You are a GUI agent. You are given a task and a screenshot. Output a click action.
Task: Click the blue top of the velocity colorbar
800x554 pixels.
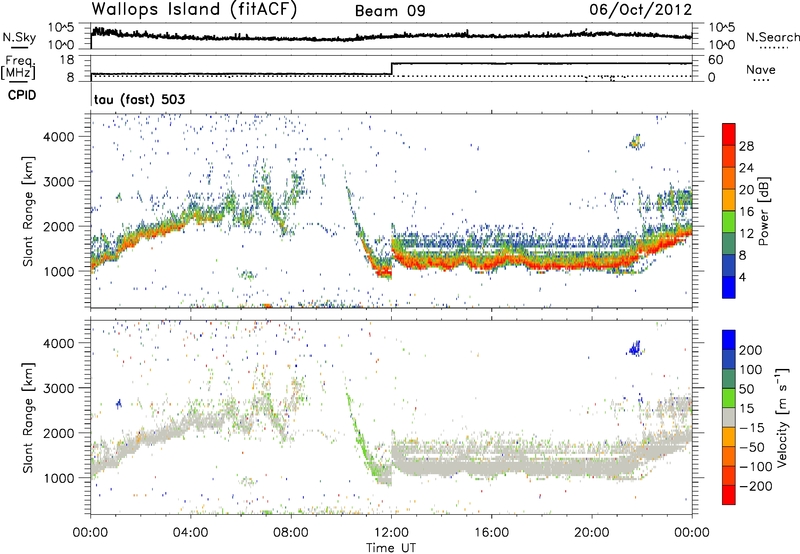point(729,340)
